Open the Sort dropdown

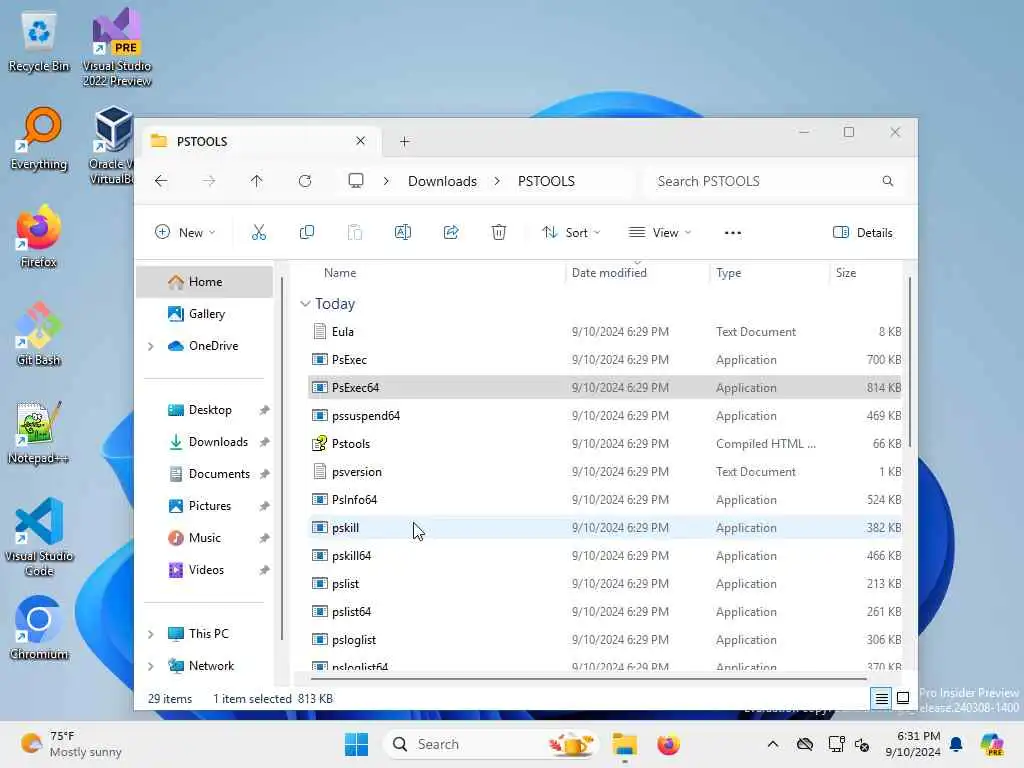tap(571, 232)
